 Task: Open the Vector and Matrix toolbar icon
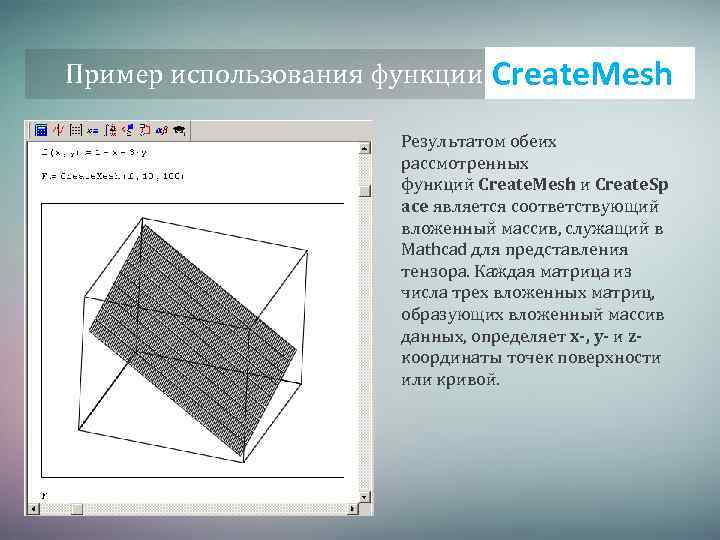(x=75, y=130)
